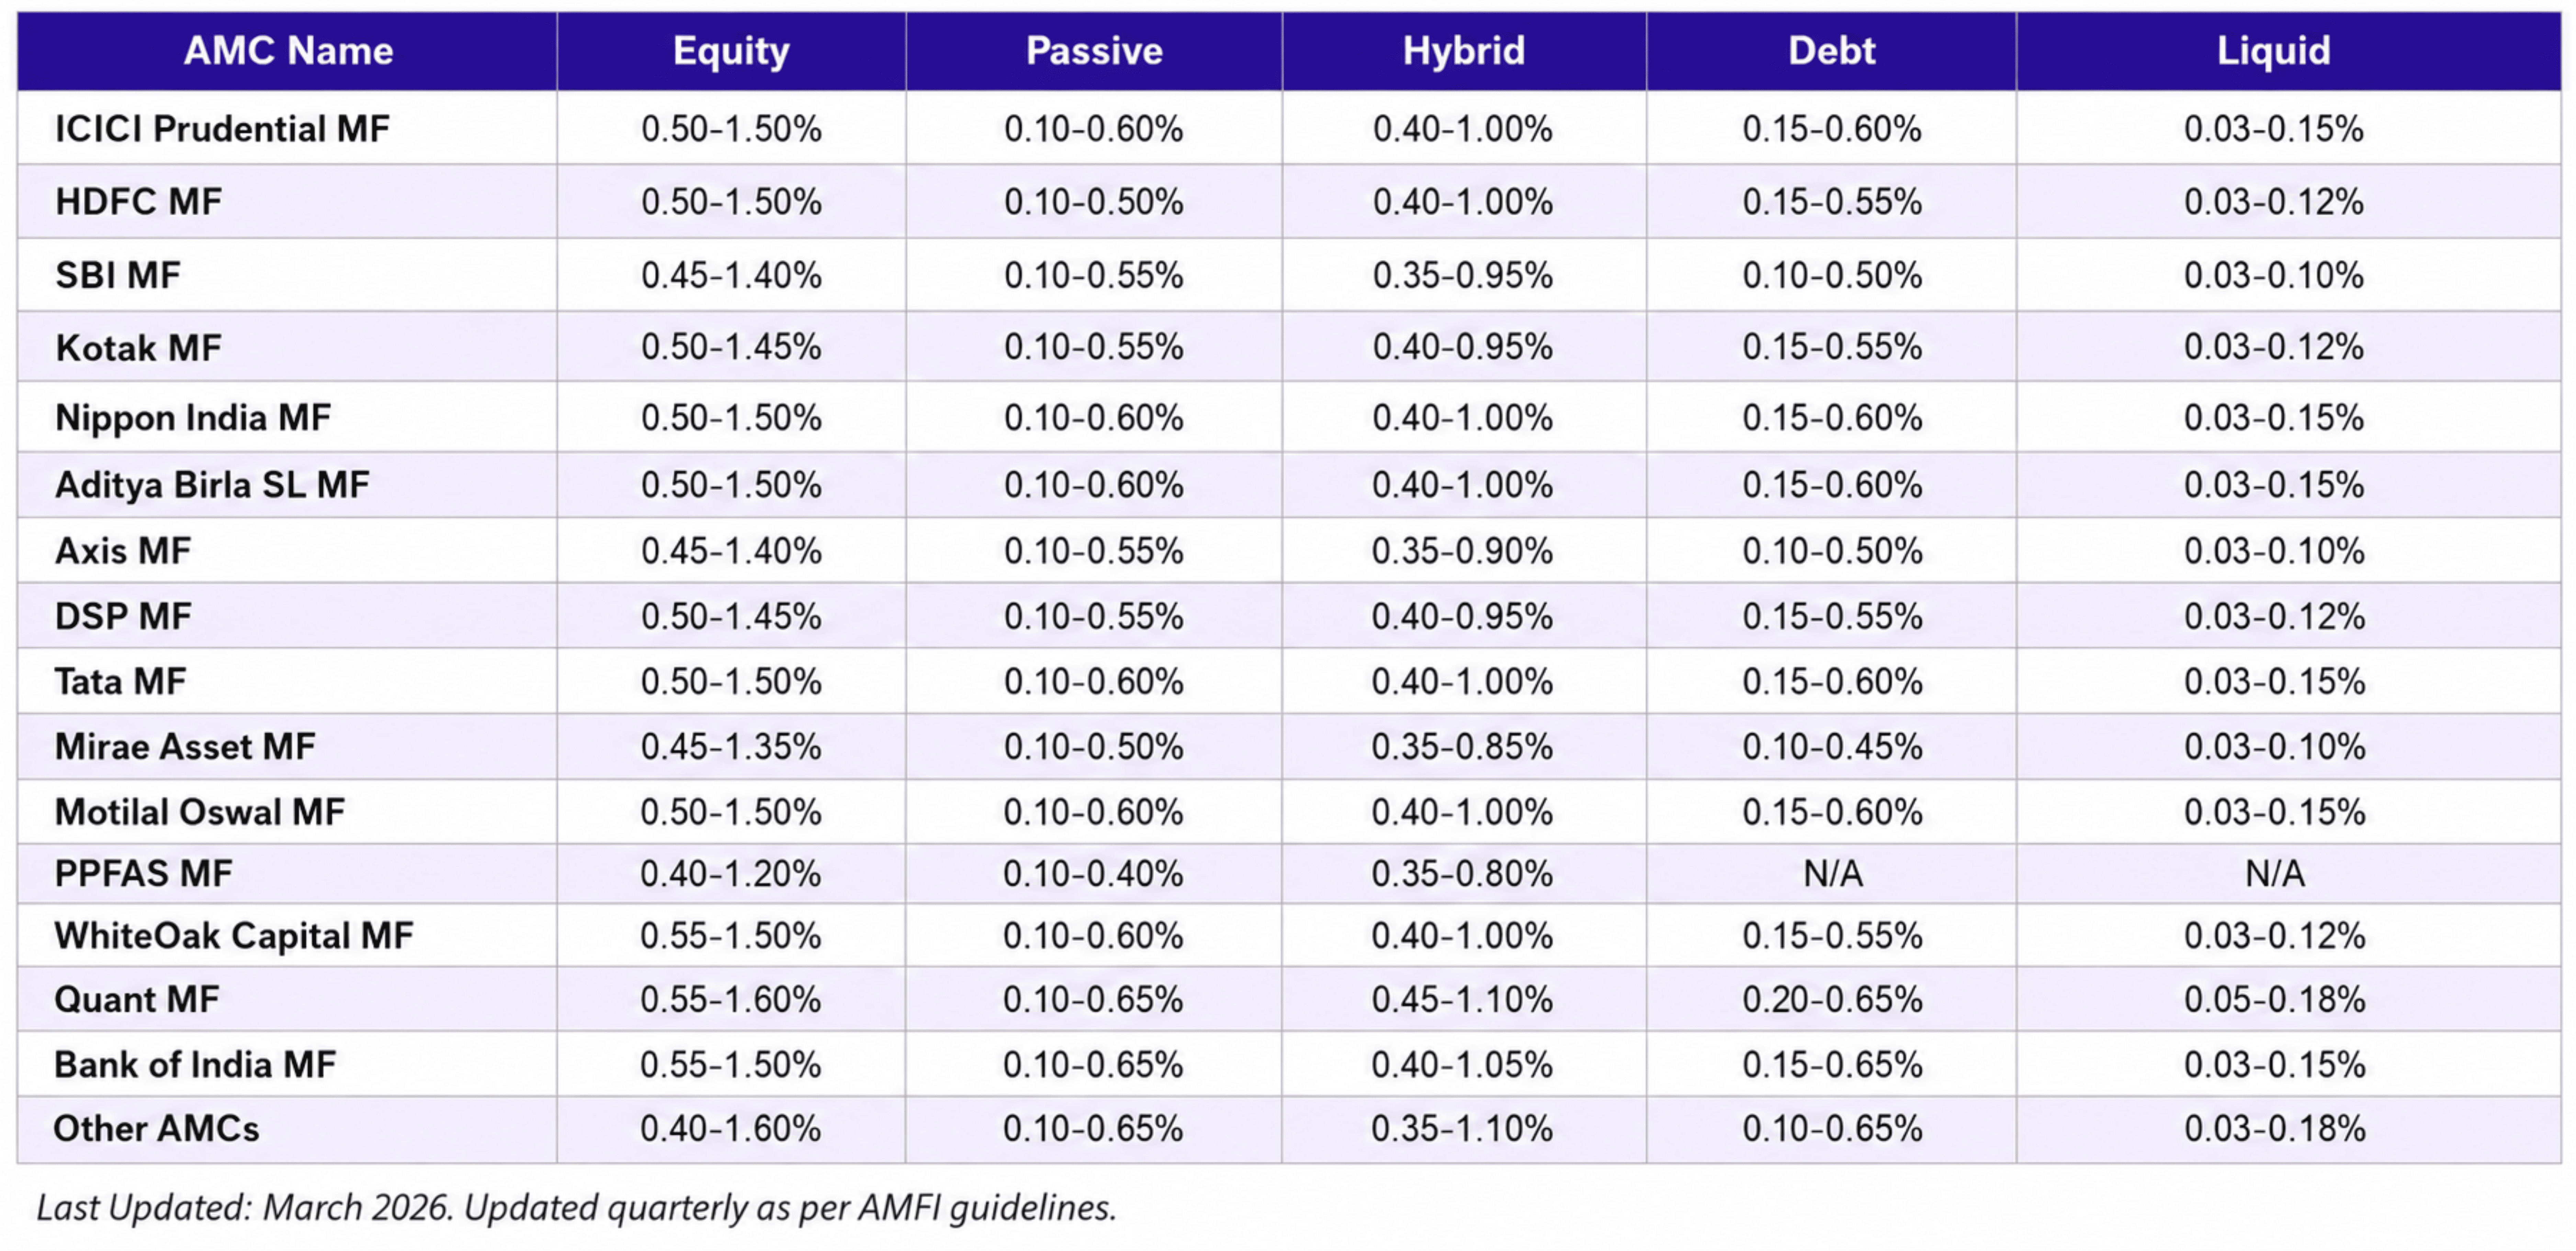Select the Equity column header
Screen dimensions: 2576x1251
point(731,51)
